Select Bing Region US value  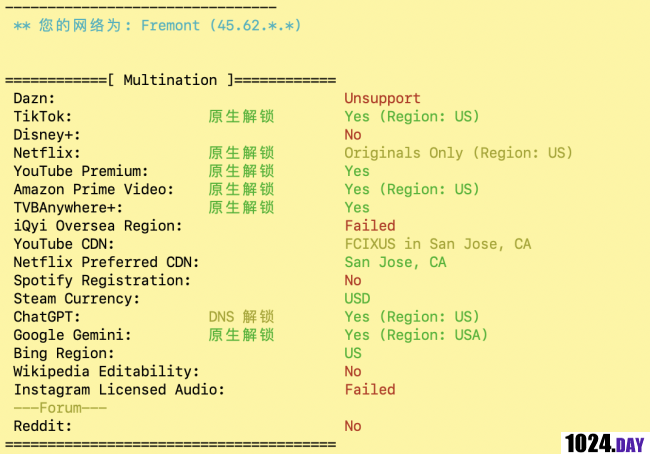pos(353,353)
